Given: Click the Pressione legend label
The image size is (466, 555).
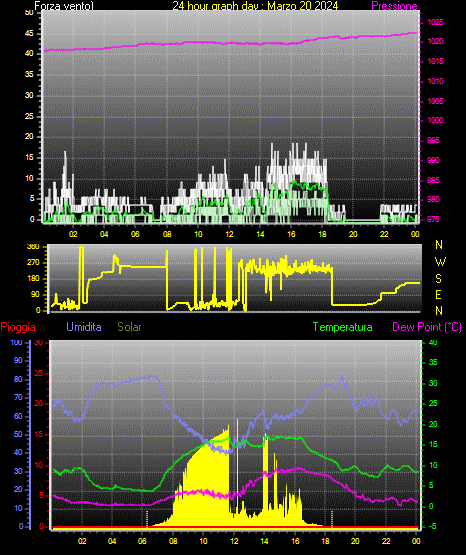Looking at the screenshot, I should [x=394, y=6].
